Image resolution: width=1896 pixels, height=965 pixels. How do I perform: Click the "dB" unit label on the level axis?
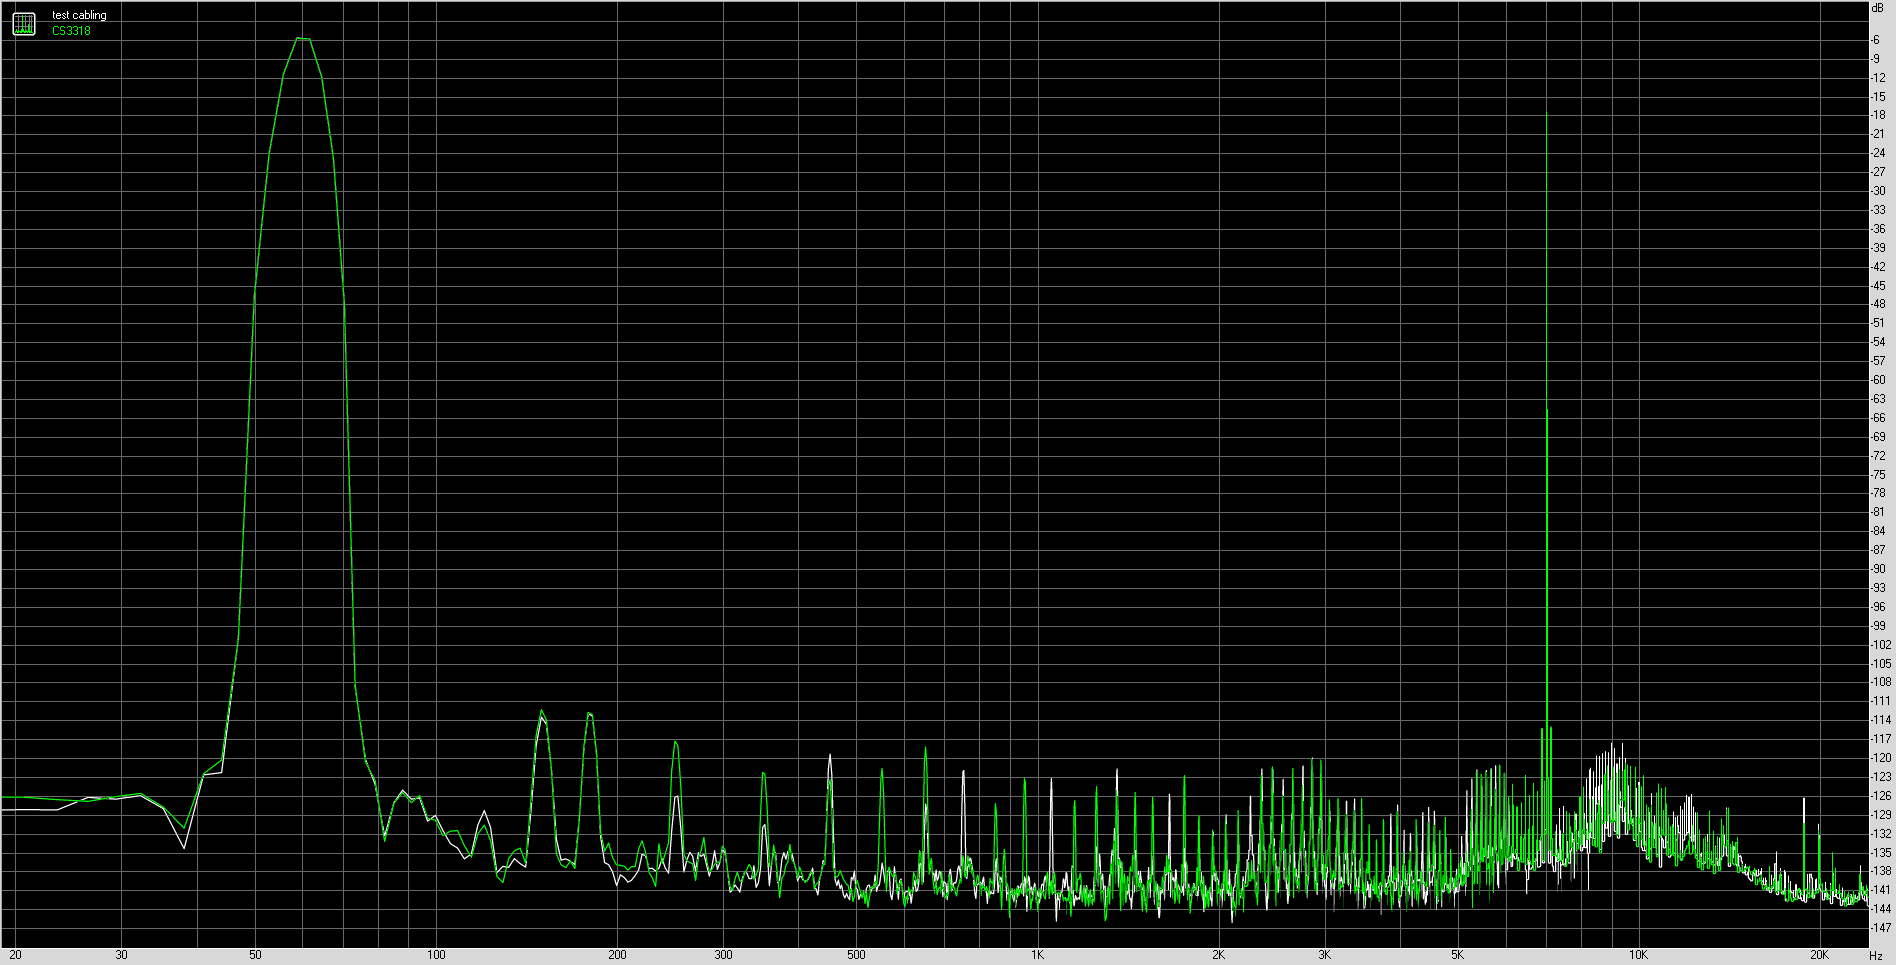coord(1877,8)
